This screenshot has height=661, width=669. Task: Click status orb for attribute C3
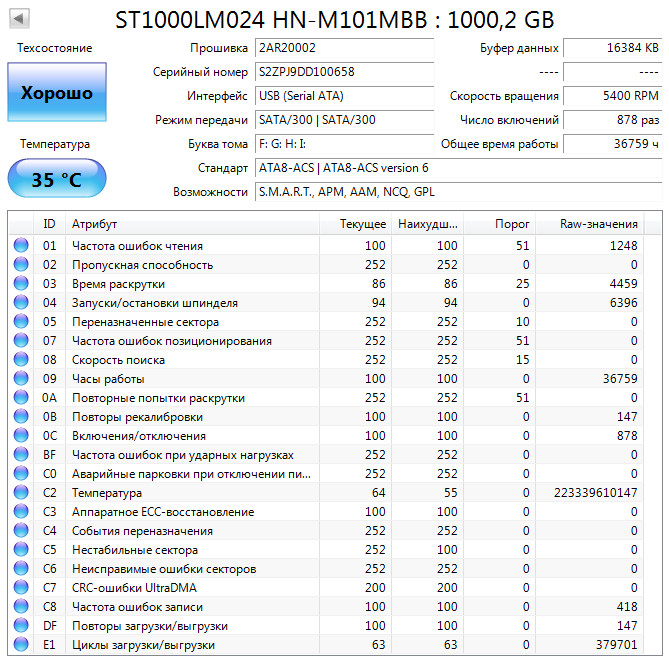point(21,511)
